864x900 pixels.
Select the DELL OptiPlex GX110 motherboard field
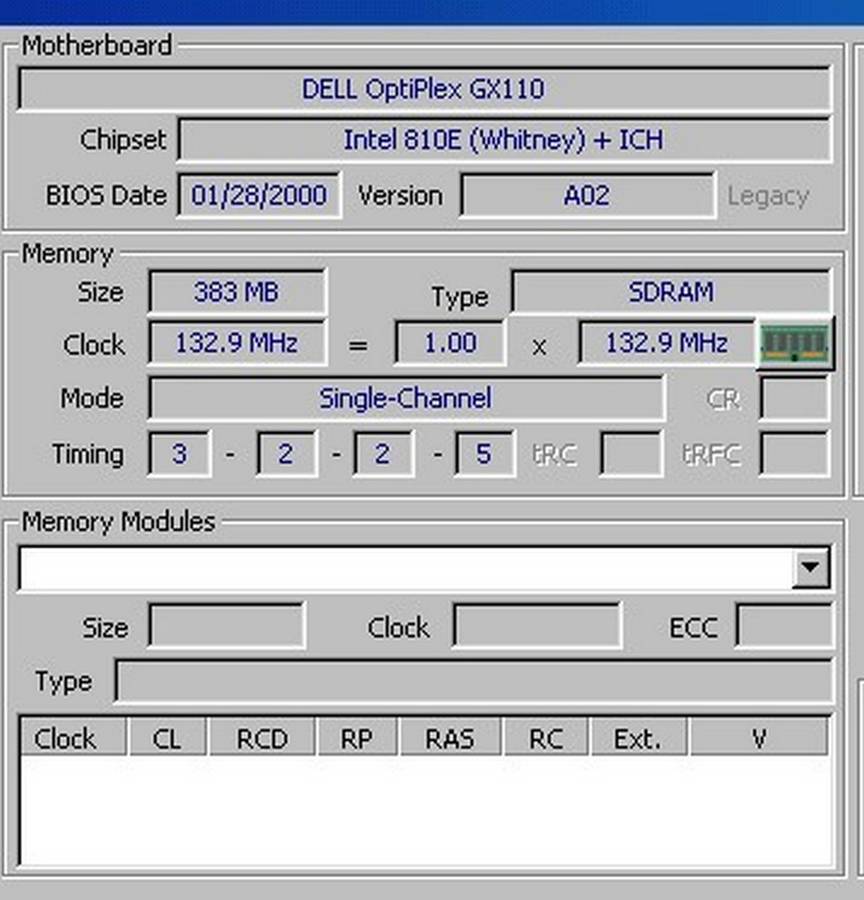pyautogui.click(x=422, y=89)
